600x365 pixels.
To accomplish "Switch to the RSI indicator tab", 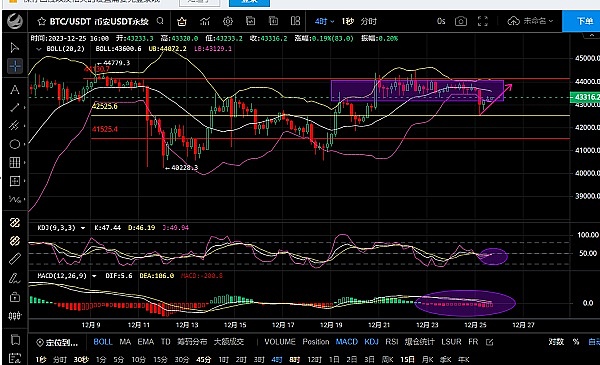I will pos(392,342).
